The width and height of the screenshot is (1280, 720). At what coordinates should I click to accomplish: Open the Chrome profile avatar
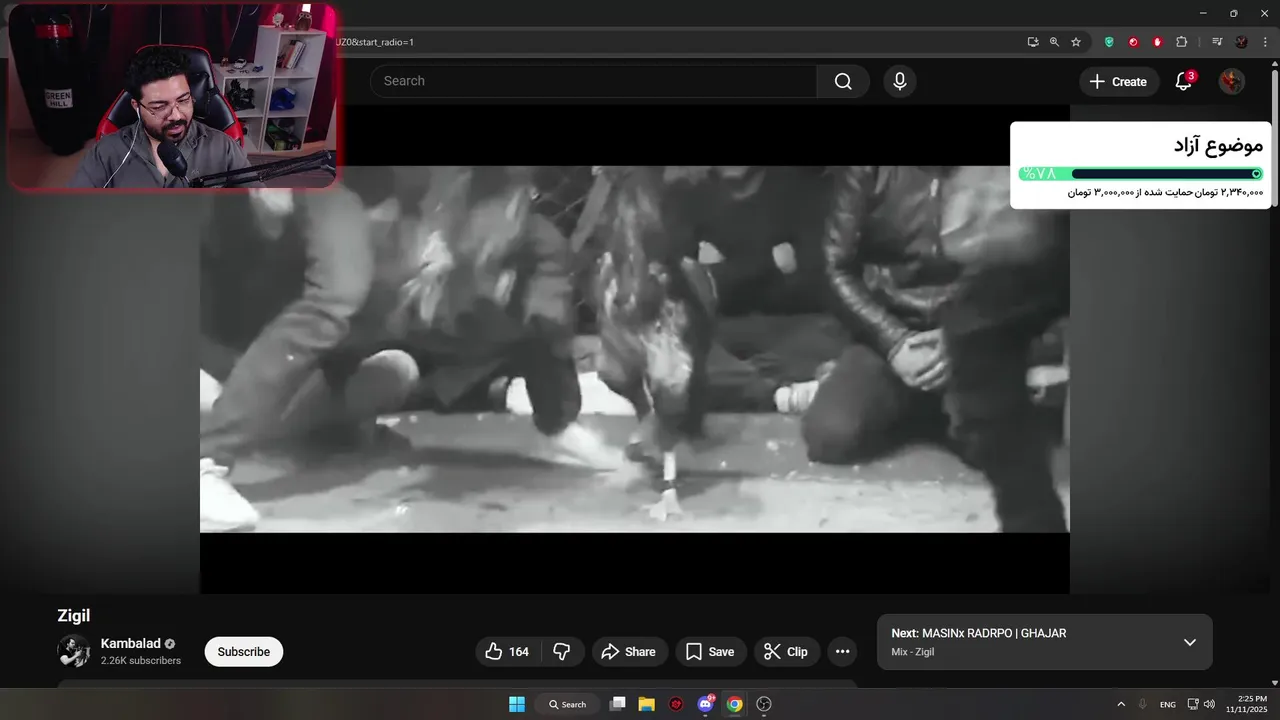pos(1242,42)
